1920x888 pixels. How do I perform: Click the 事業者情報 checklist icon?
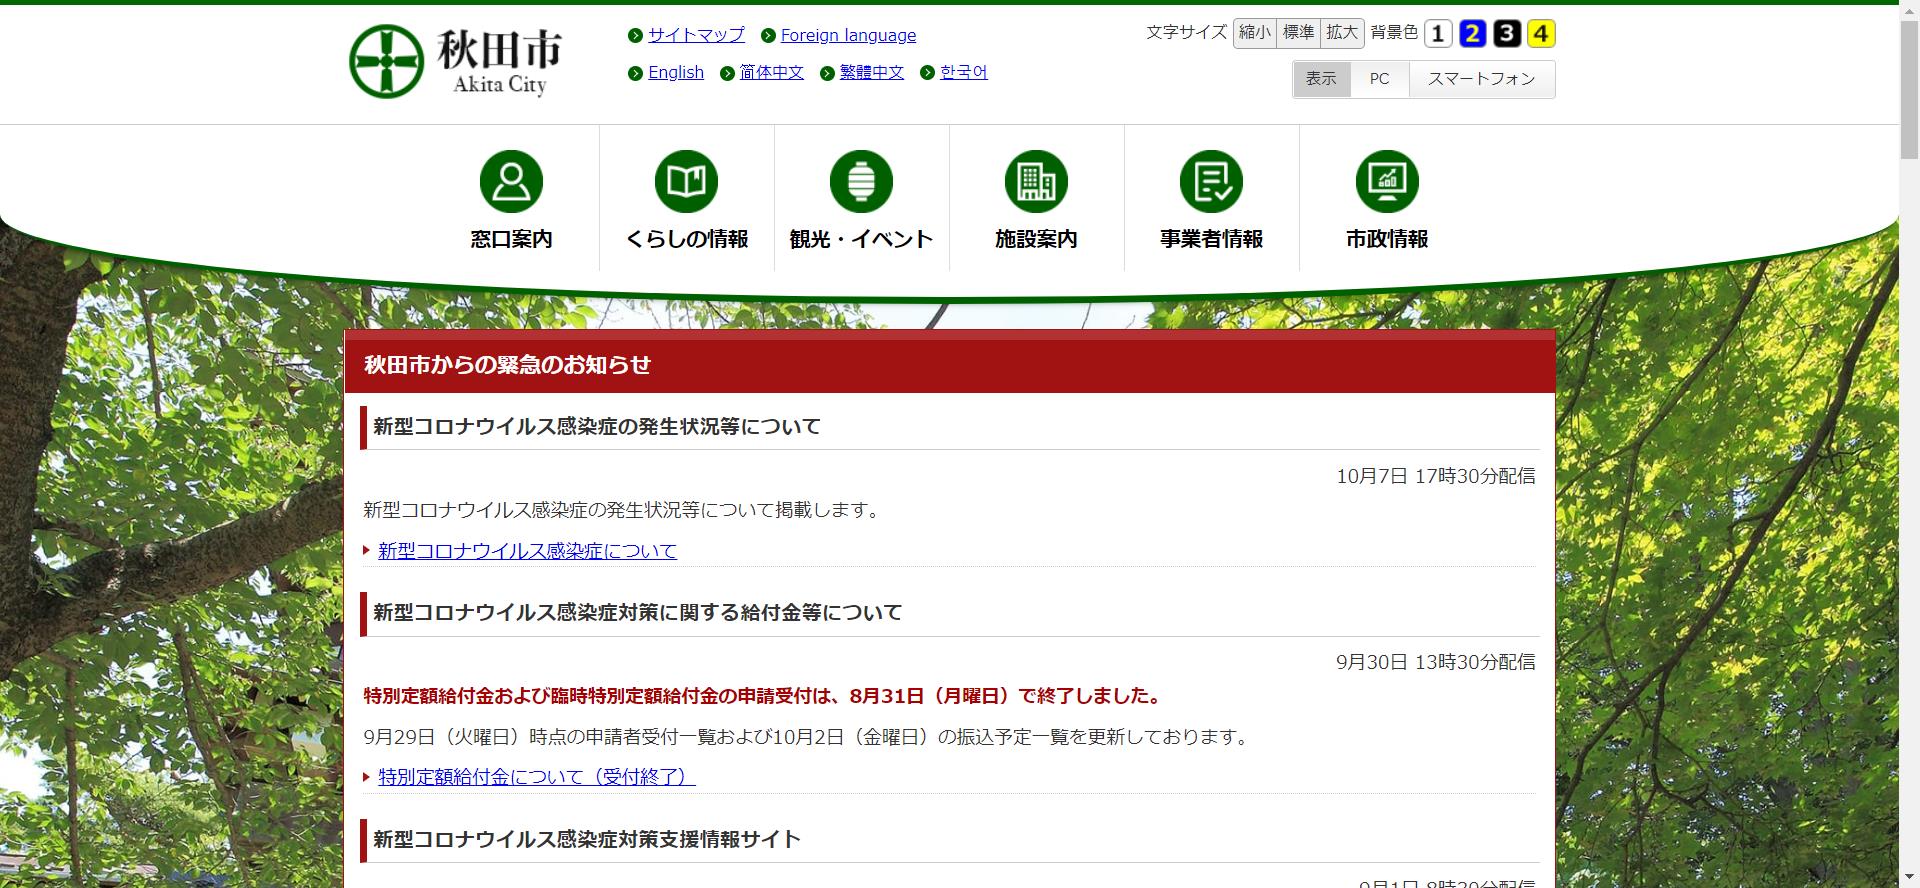[x=1211, y=181]
